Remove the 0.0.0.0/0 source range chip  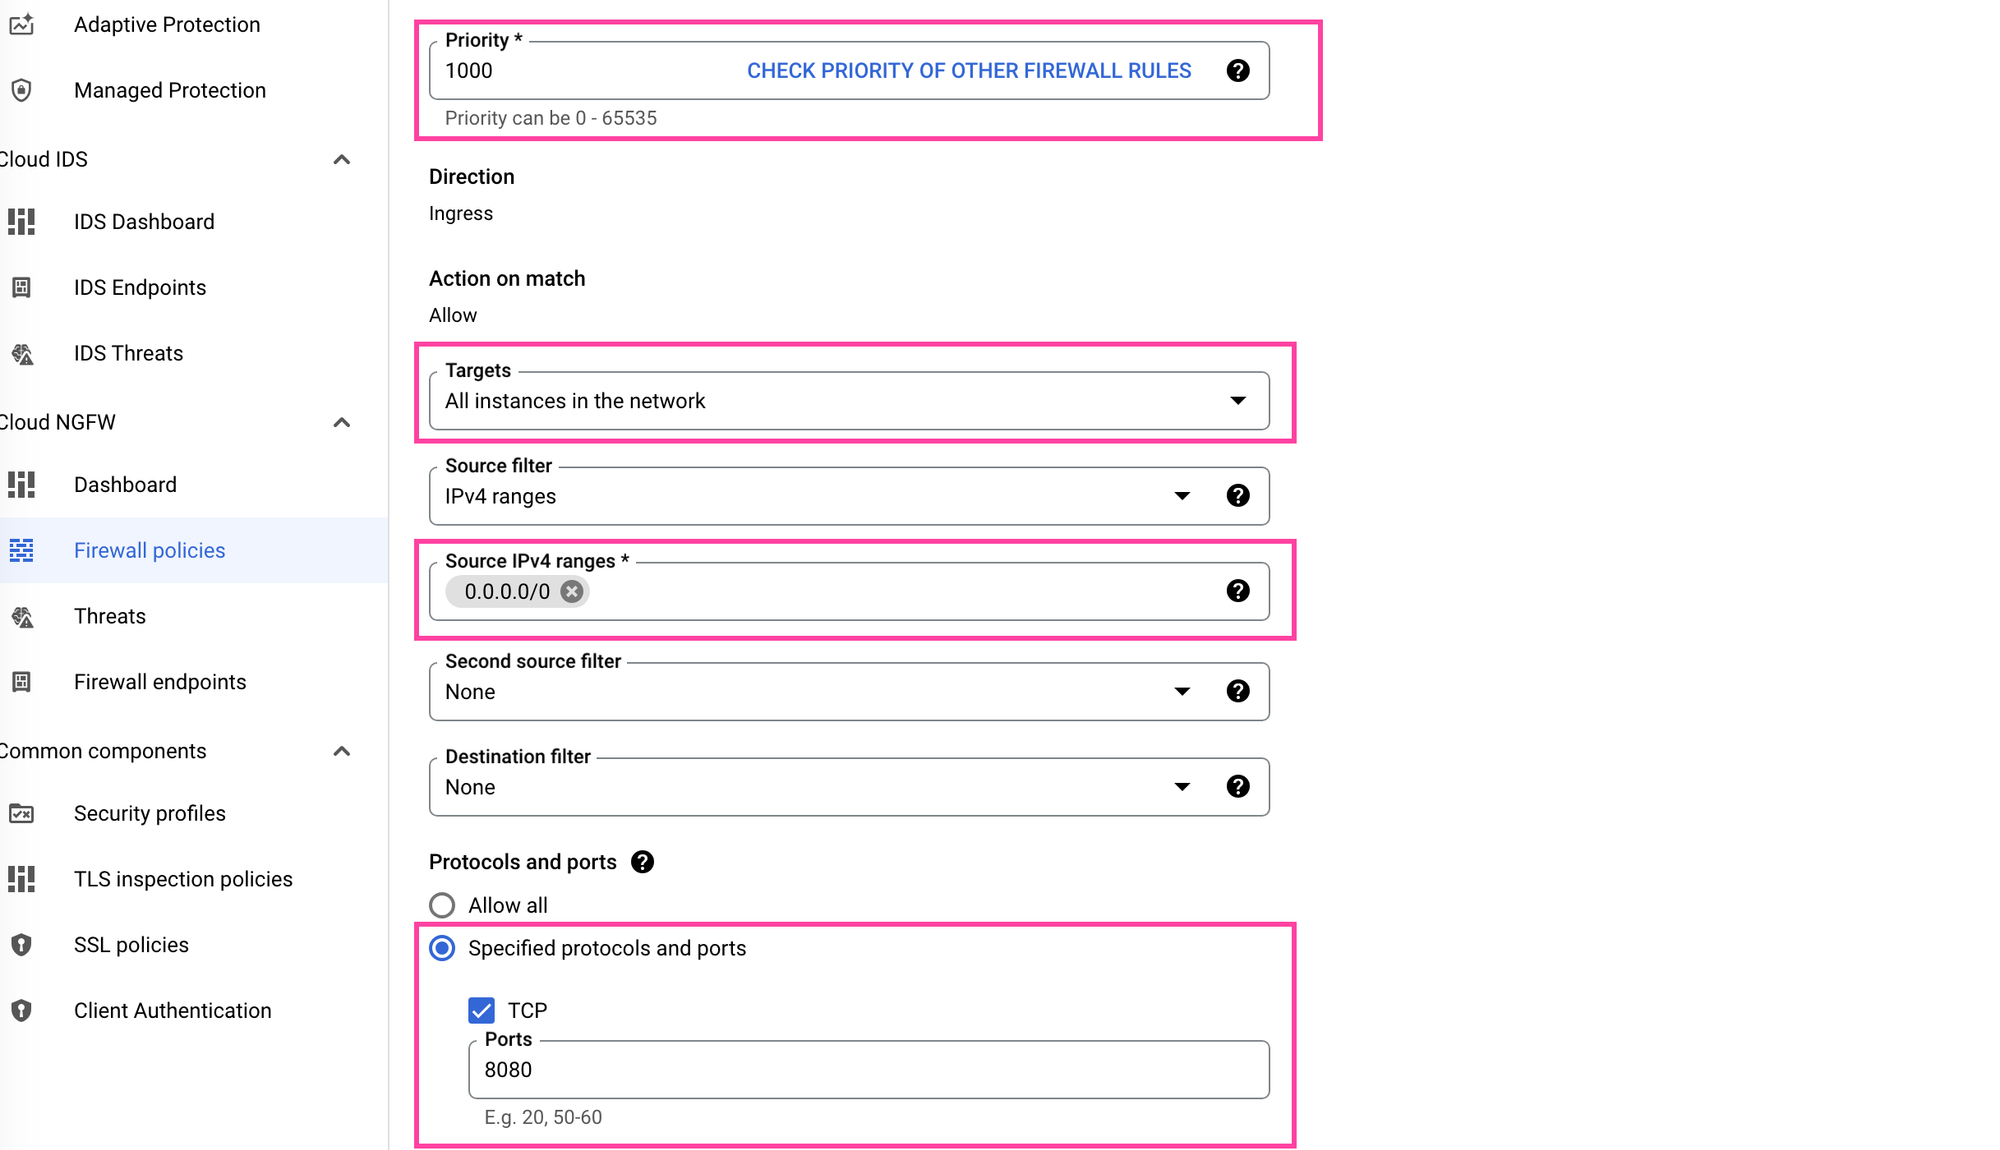(571, 591)
